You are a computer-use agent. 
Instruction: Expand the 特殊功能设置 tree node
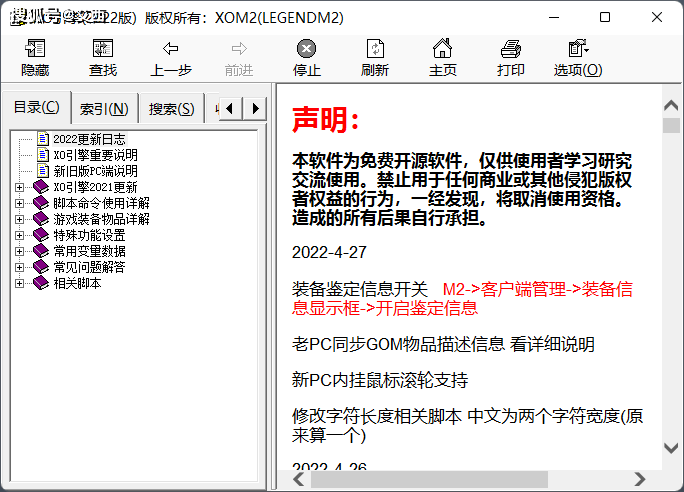[x=20, y=235]
